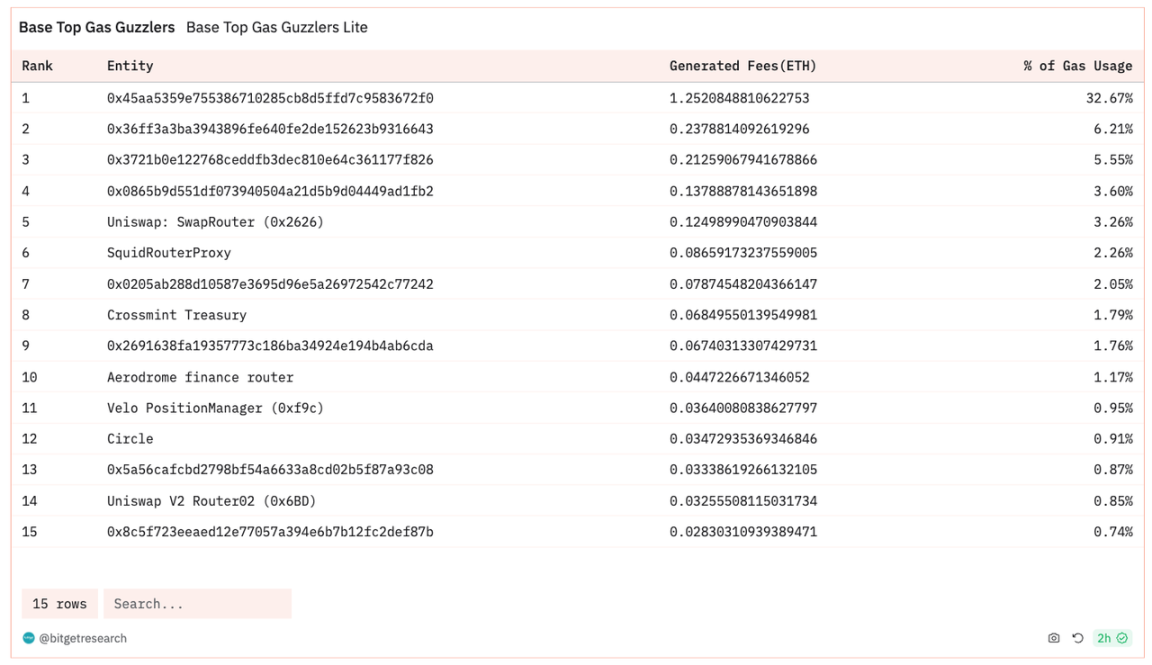This screenshot has width=1152, height=665.
Task: Open the @bitgetresearch profile link
Action: tap(83, 638)
